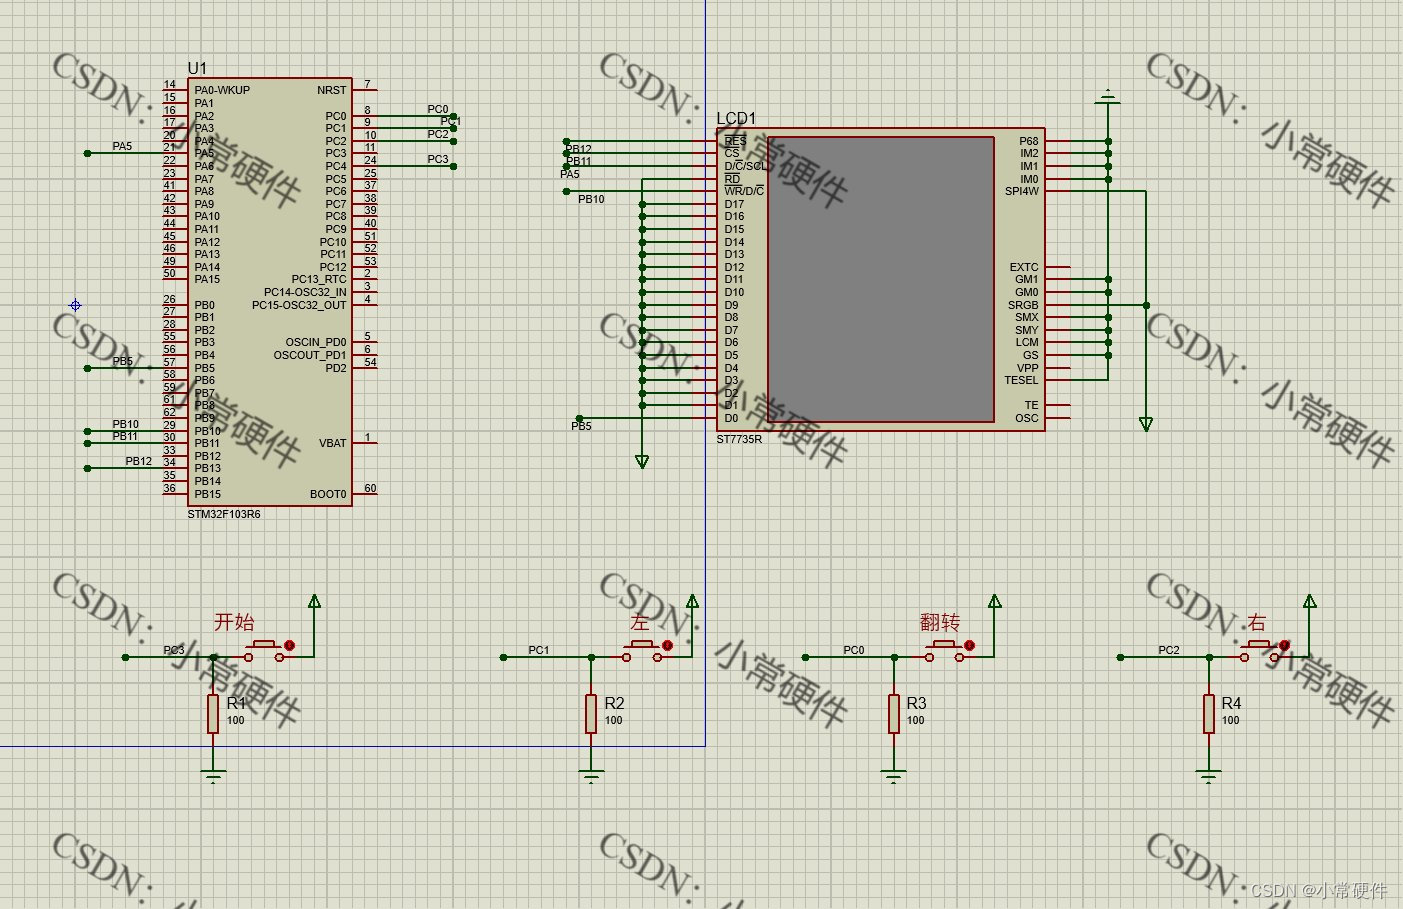The image size is (1403, 909).
Task: Select resistor R2 symbol
Action: [591, 714]
